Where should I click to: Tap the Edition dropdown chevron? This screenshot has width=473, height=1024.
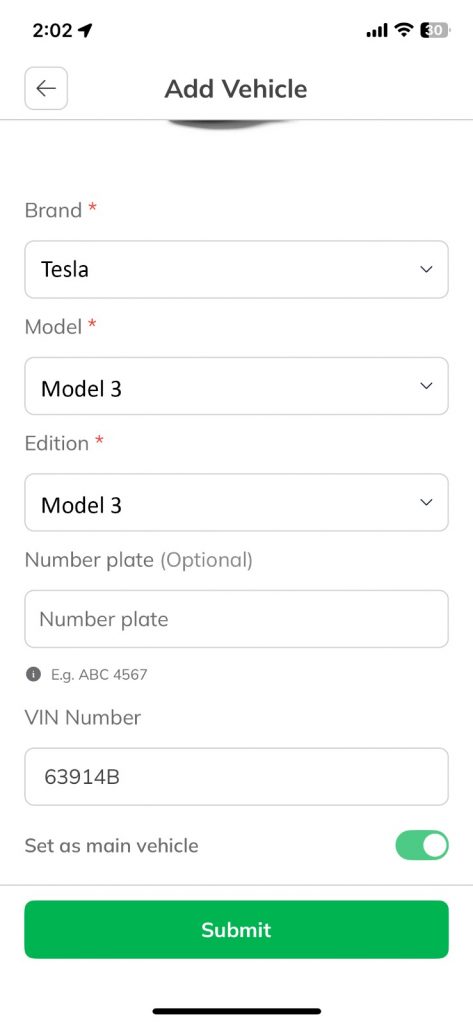426,502
